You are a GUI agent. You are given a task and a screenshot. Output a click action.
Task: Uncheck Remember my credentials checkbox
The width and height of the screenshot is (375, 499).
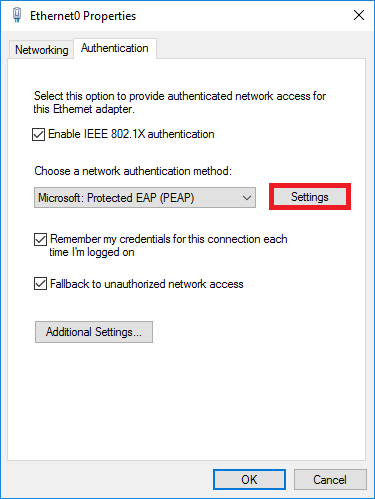40,240
